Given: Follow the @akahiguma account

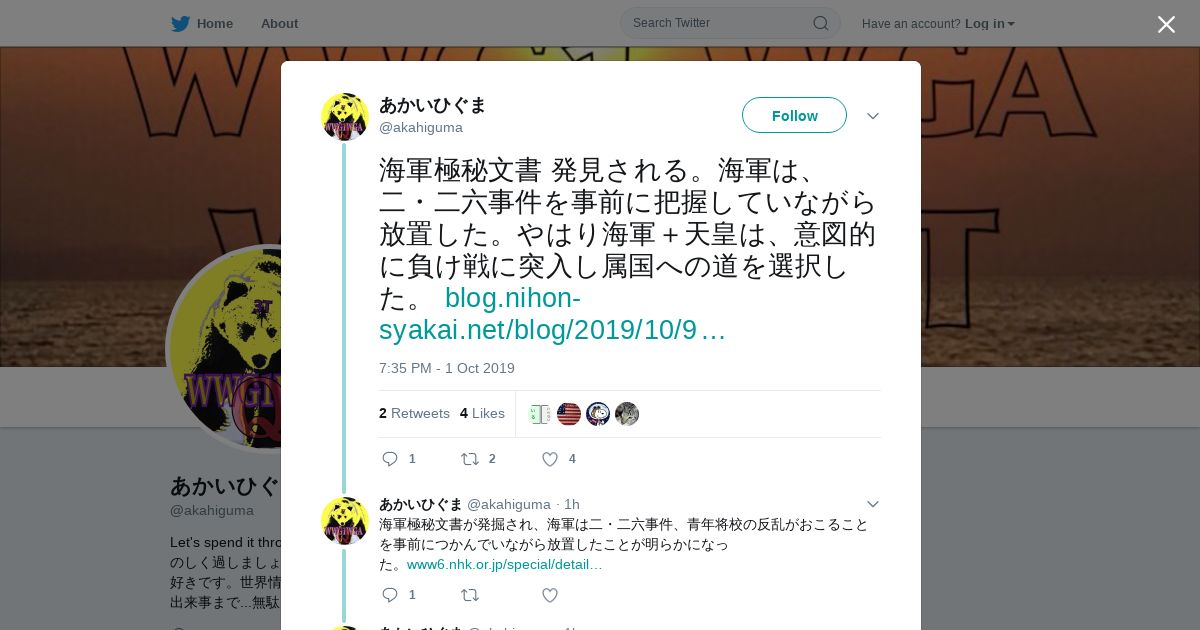Looking at the screenshot, I should tap(794, 115).
